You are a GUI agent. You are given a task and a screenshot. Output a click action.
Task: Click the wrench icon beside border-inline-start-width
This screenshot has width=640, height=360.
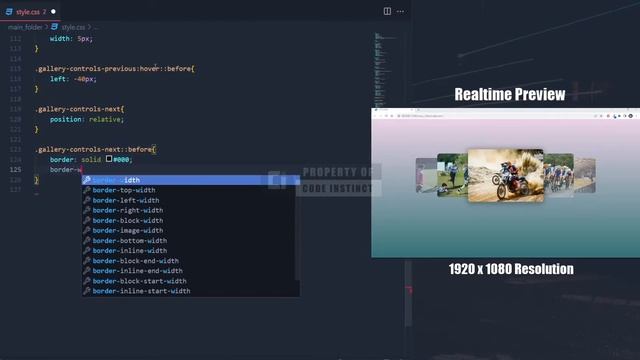tap(87, 291)
